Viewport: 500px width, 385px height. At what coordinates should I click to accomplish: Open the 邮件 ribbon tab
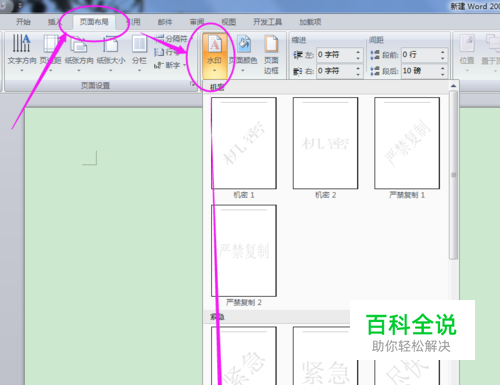point(165,22)
